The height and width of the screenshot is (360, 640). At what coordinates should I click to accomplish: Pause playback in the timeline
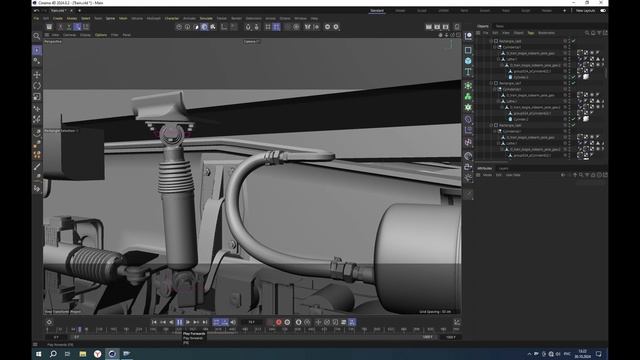[x=180, y=322]
